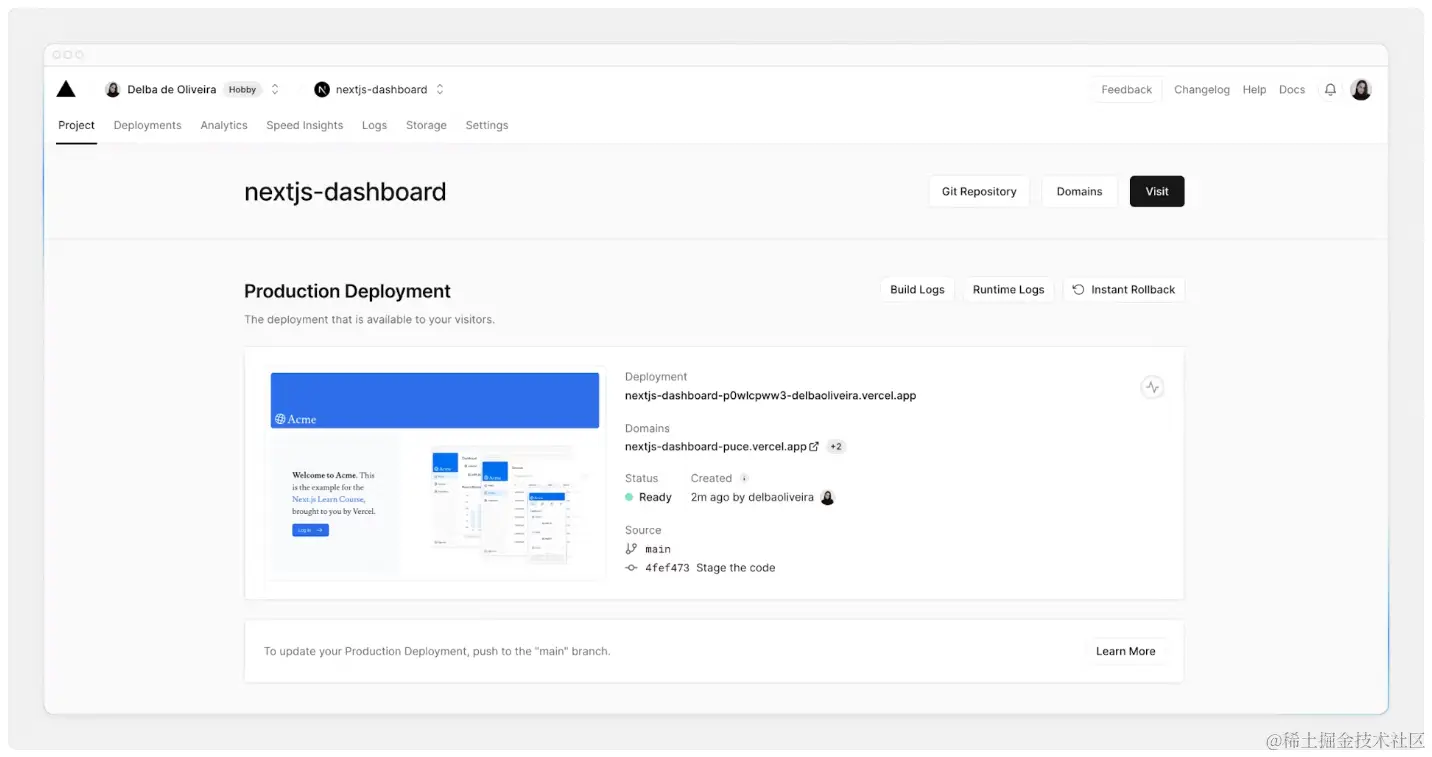Click the Instant Rollback button
1432x757 pixels.
point(1124,290)
